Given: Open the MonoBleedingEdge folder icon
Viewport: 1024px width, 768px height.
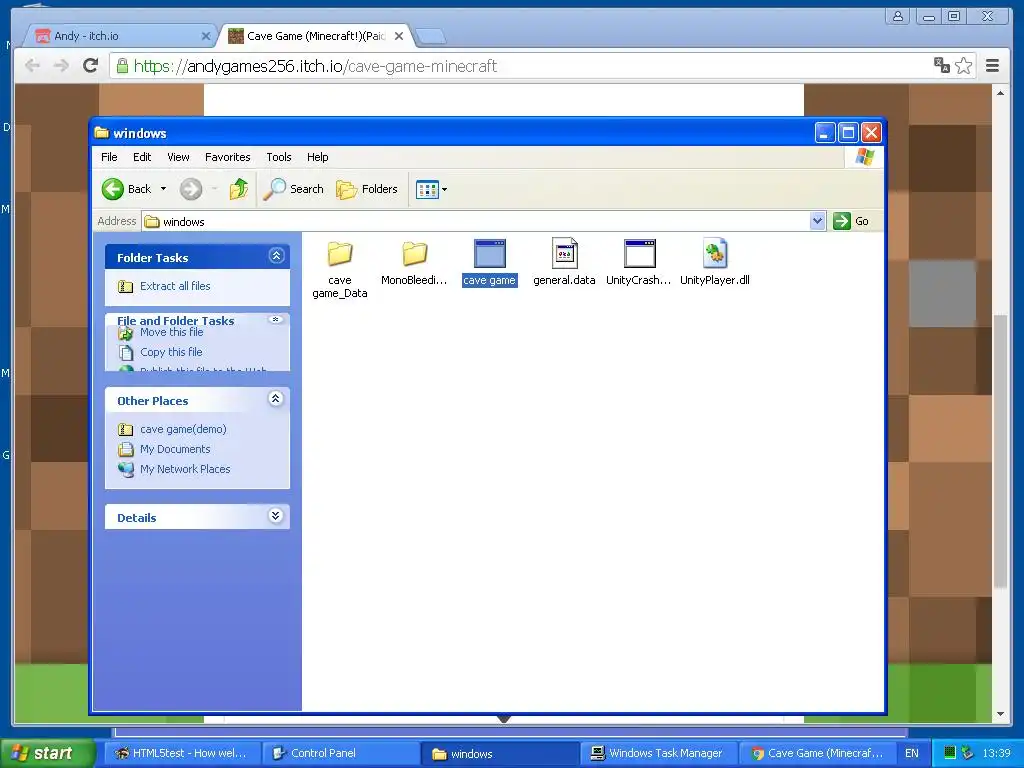Looking at the screenshot, I should pos(414,254).
